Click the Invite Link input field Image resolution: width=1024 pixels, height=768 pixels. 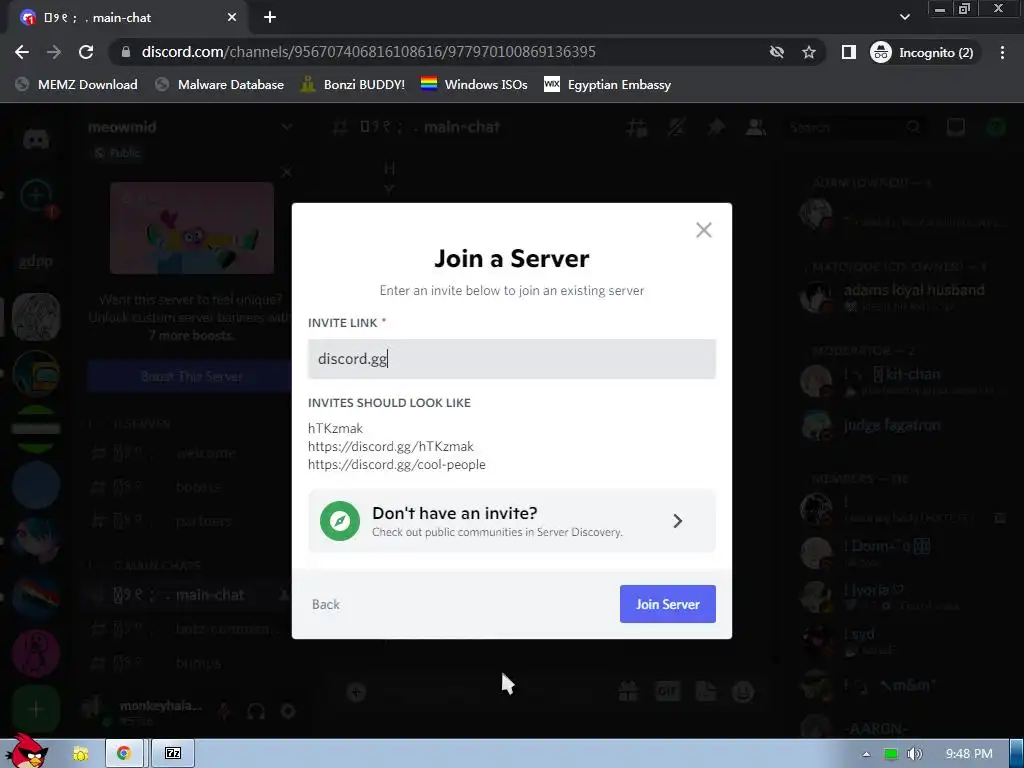(511, 359)
